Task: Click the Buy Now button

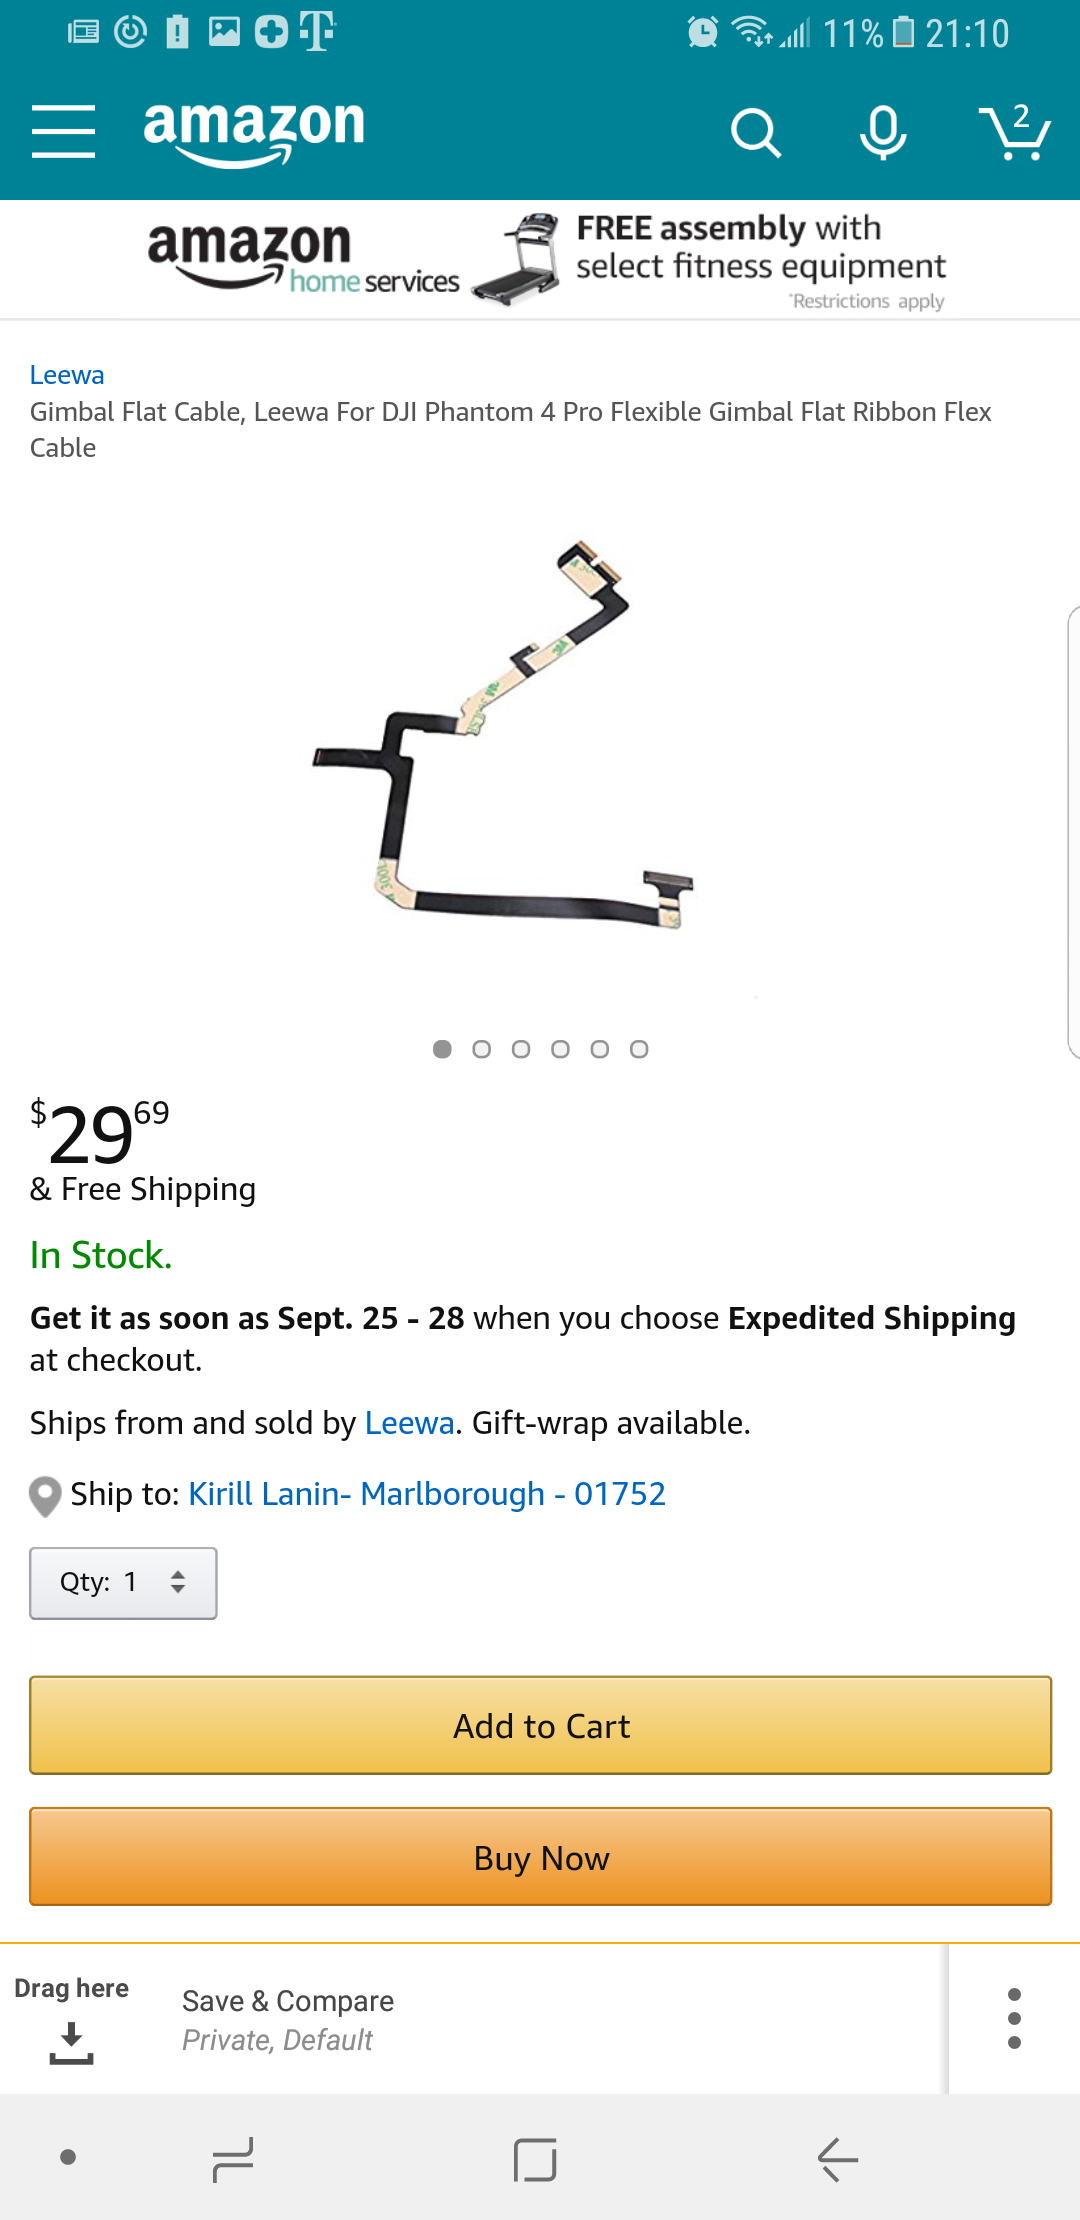Action: point(541,1857)
